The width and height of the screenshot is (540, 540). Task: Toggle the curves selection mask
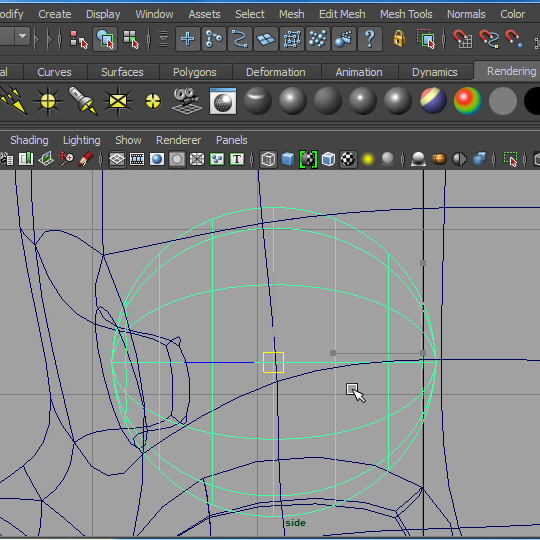click(x=240, y=39)
